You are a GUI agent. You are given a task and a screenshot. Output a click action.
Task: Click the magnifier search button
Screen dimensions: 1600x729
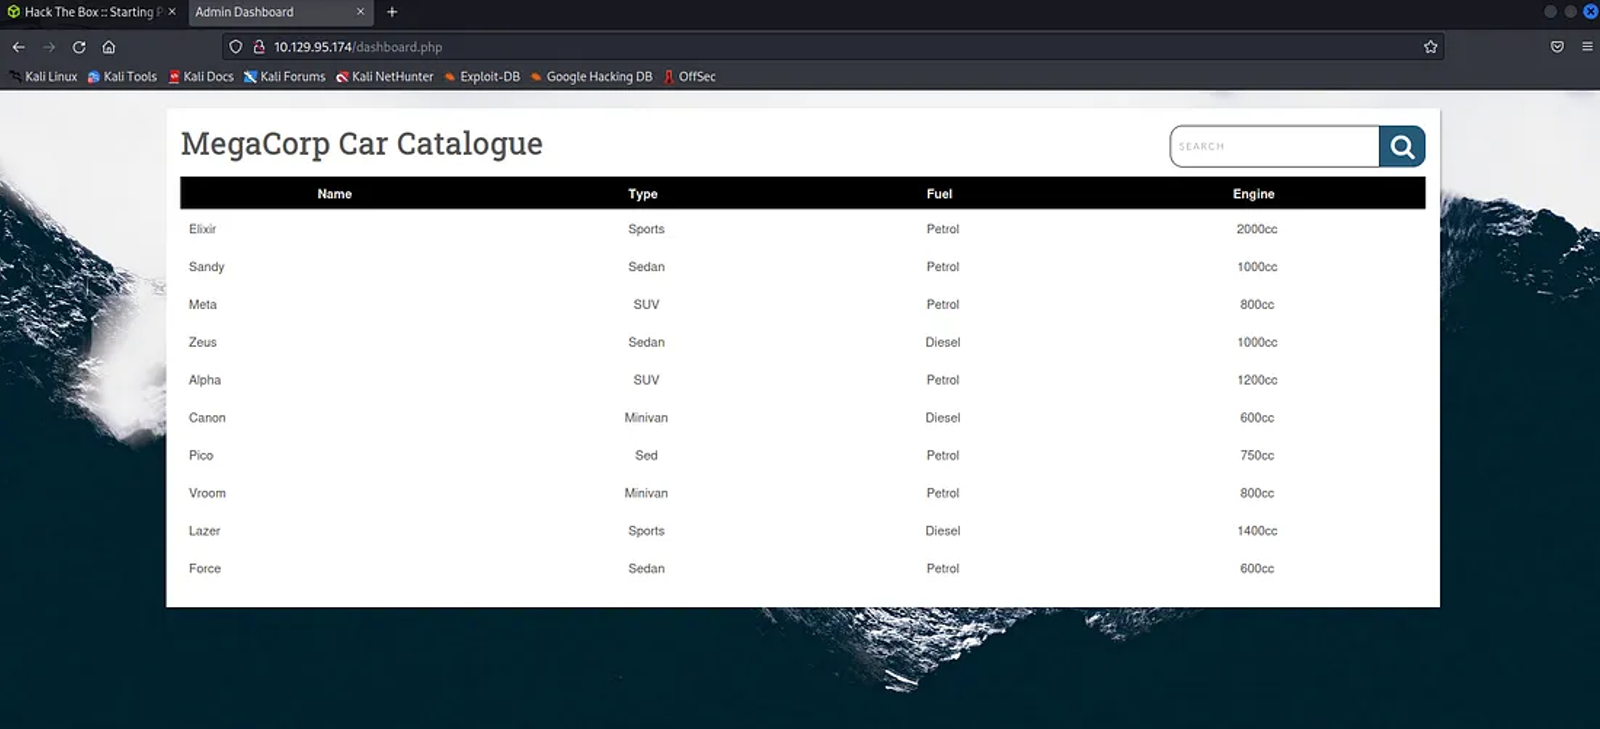tap(1402, 147)
